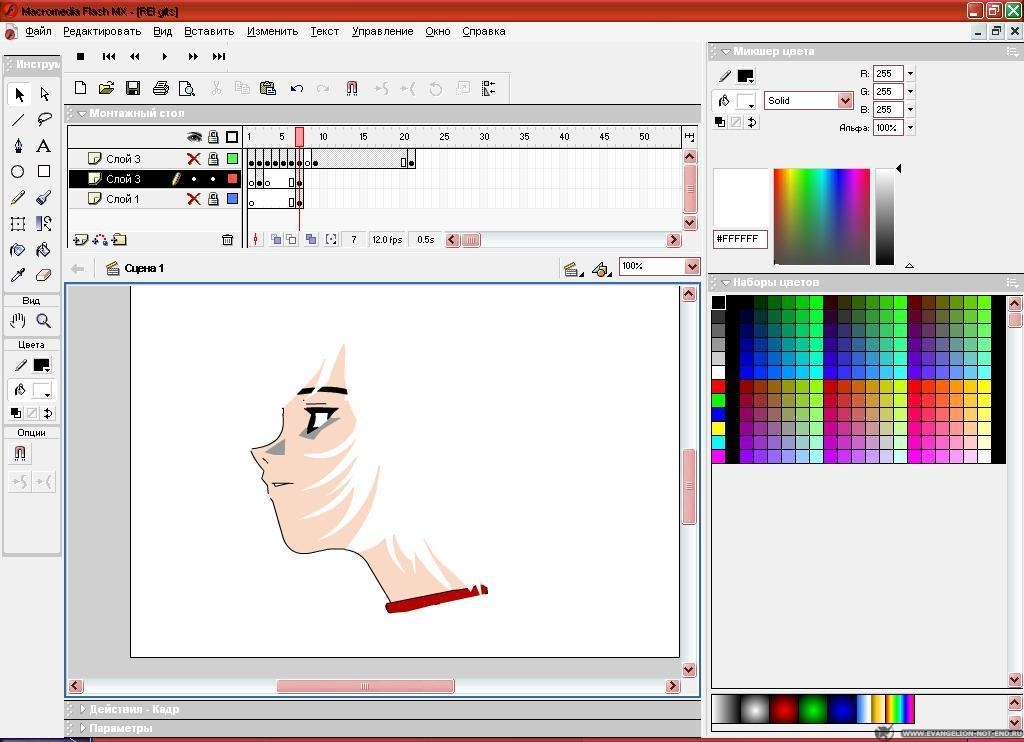Click the Сцена 1 scene label

coord(144,268)
